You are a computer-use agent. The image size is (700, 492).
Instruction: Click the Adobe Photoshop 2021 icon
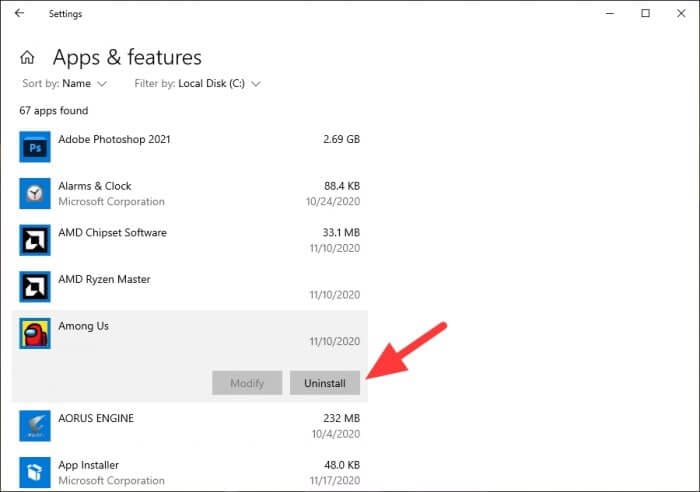point(35,147)
